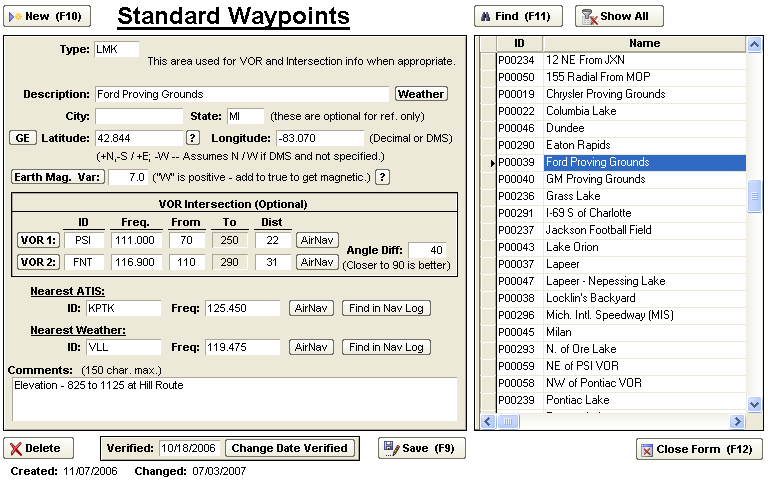
Task: Click ID cell P00290
Action: (x=519, y=145)
